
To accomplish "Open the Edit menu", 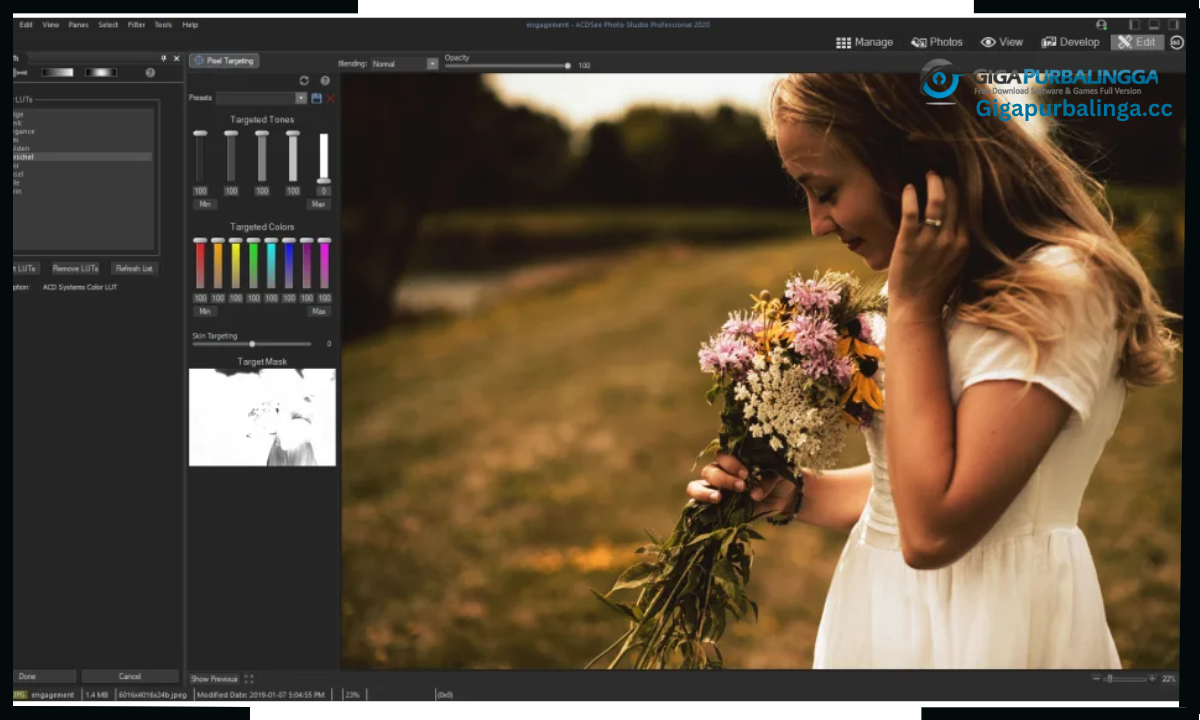I will 26,24.
